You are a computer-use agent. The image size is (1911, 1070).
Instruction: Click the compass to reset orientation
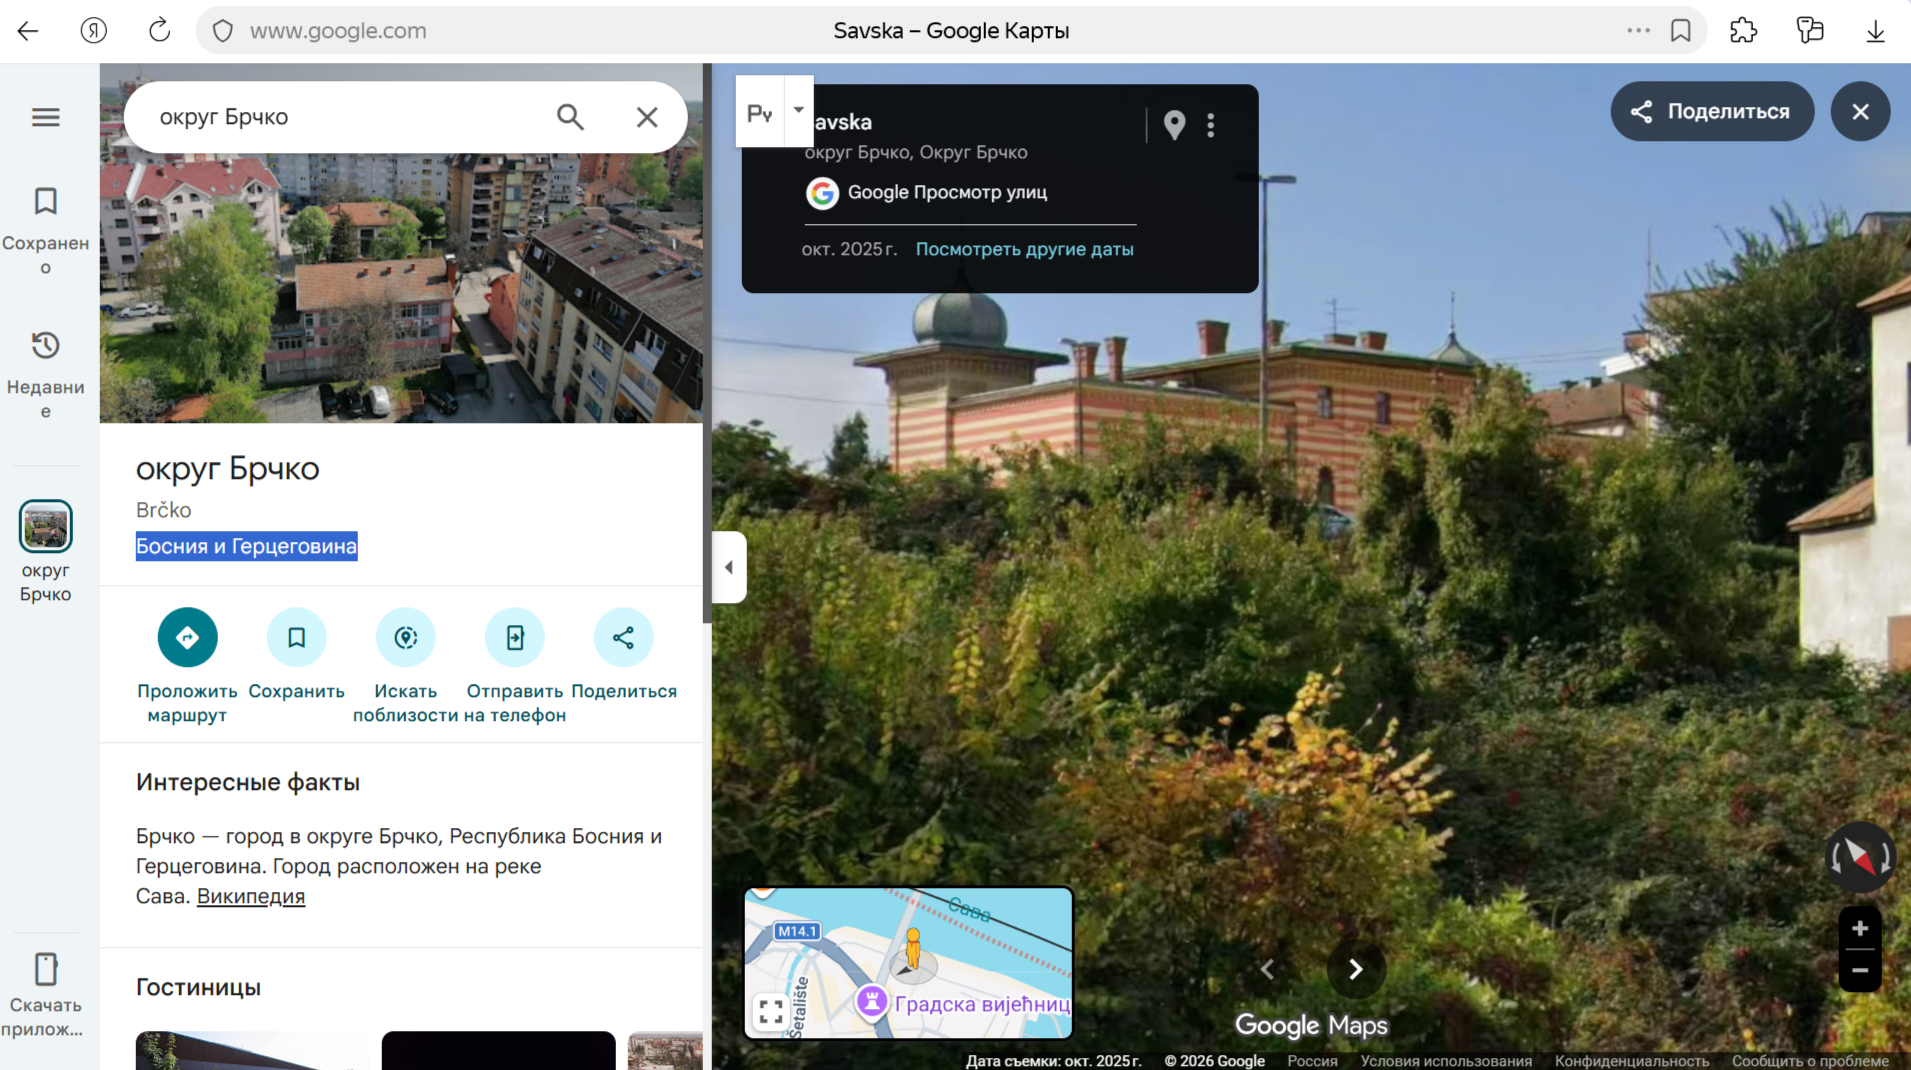tap(1859, 857)
